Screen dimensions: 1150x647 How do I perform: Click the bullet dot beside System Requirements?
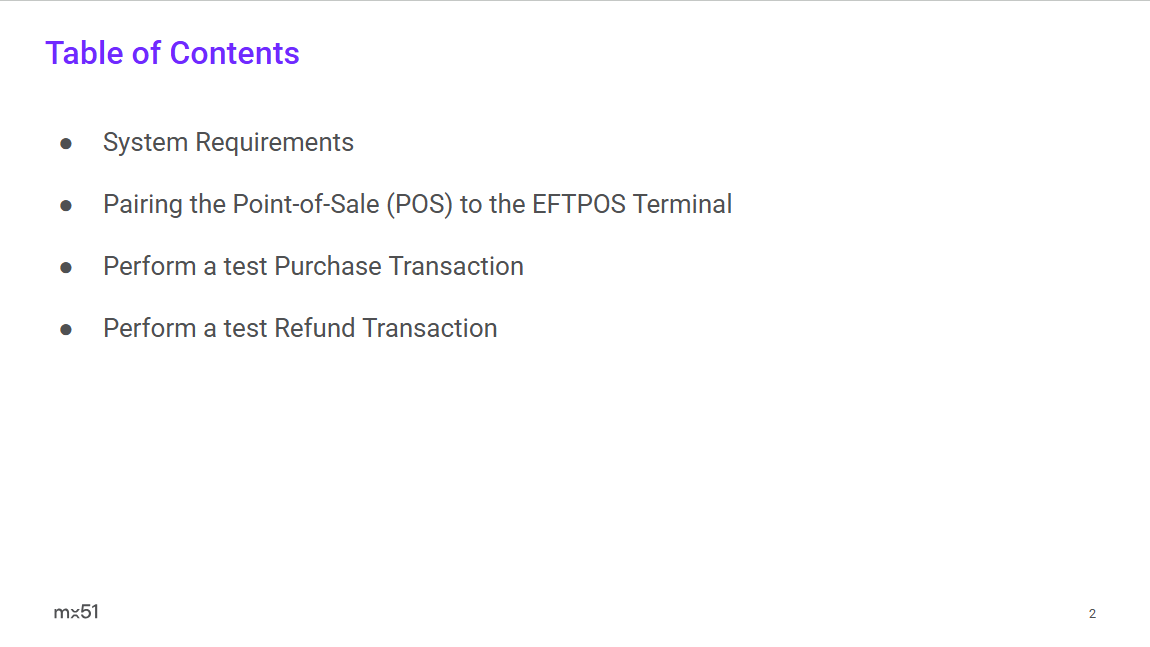coord(66,144)
